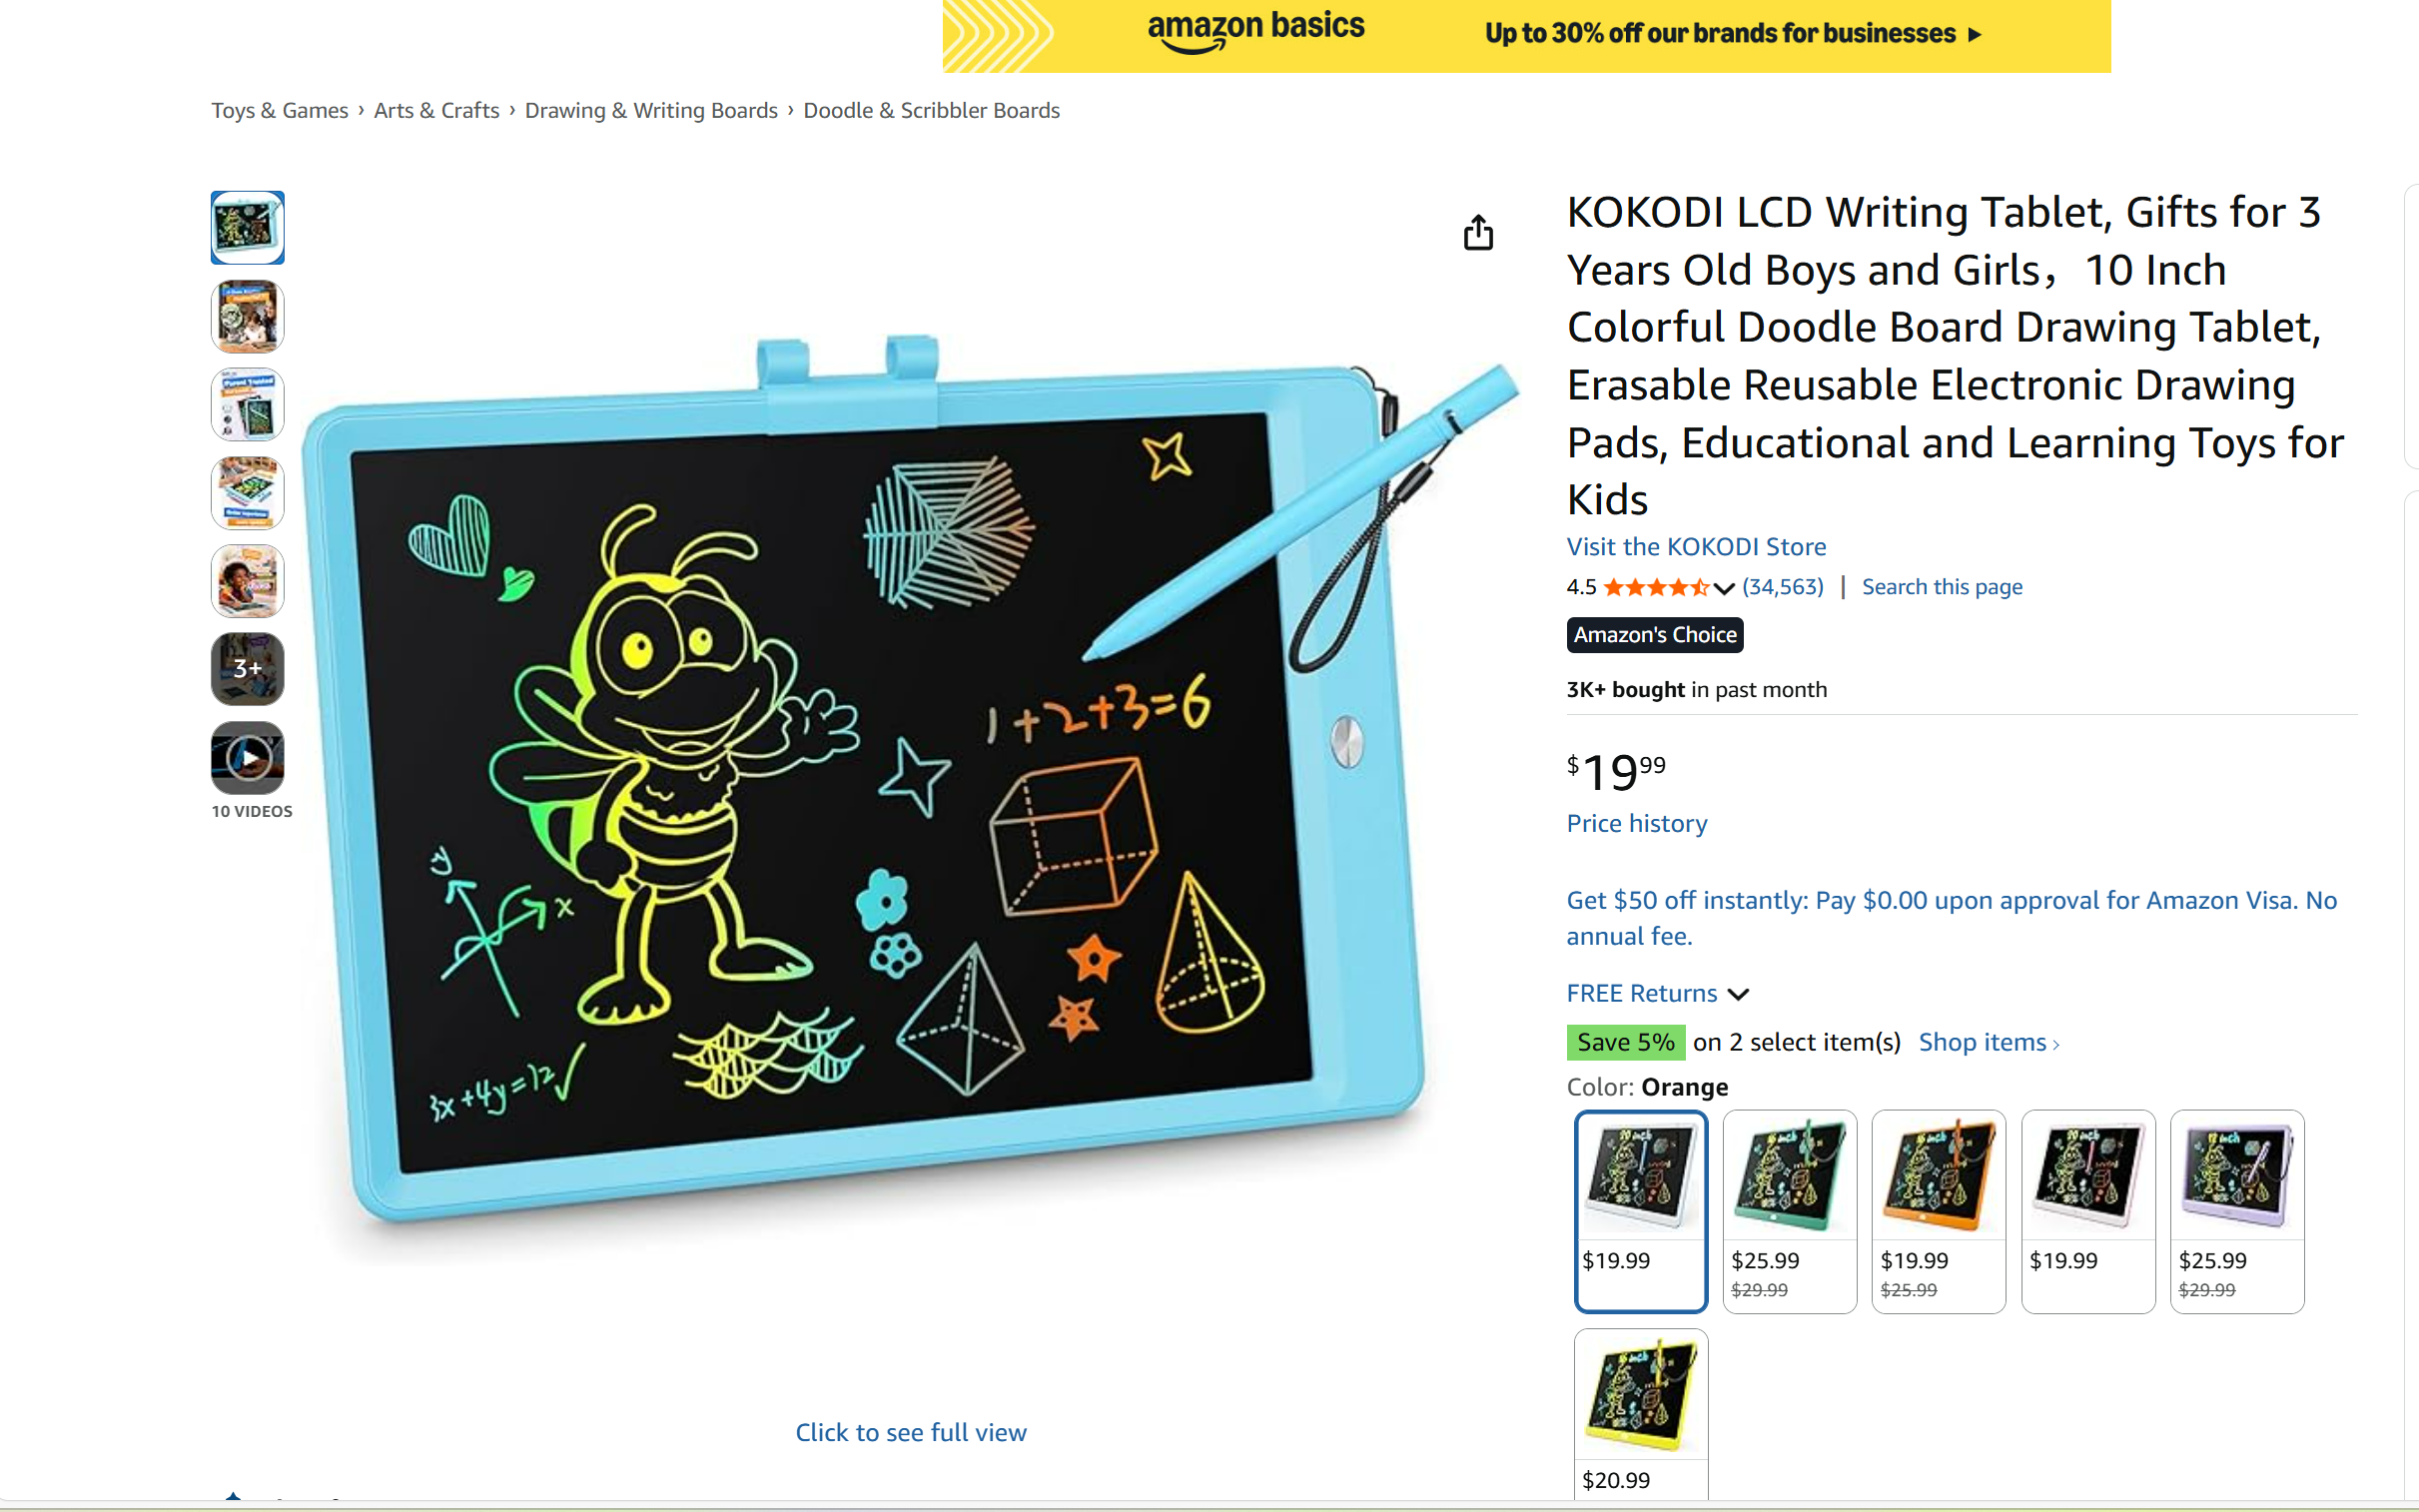
Task: Open the Amazon's Choice badge
Action: [1655, 635]
